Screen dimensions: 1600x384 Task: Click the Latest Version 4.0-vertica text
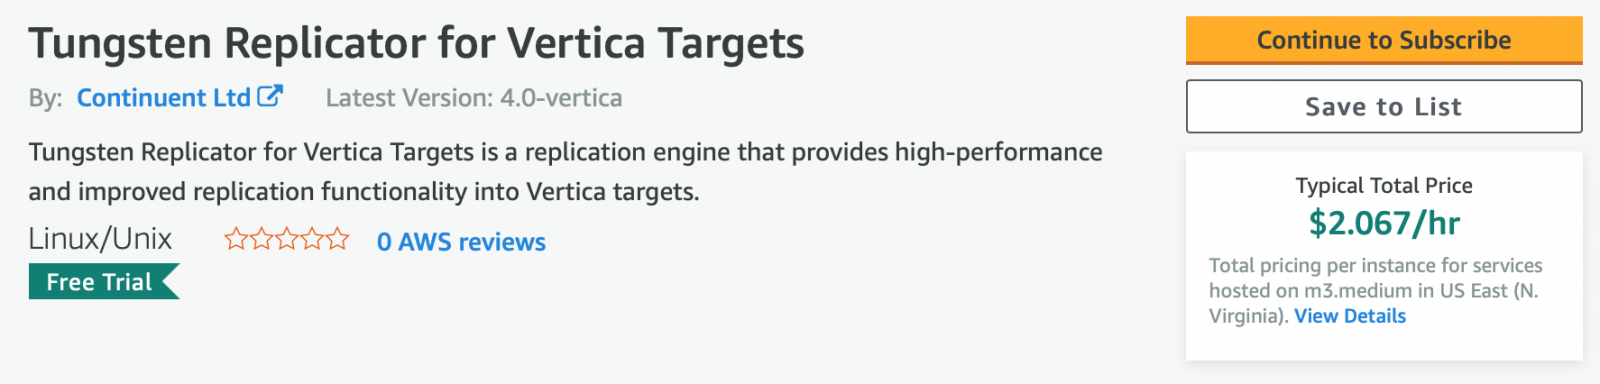click(x=474, y=98)
